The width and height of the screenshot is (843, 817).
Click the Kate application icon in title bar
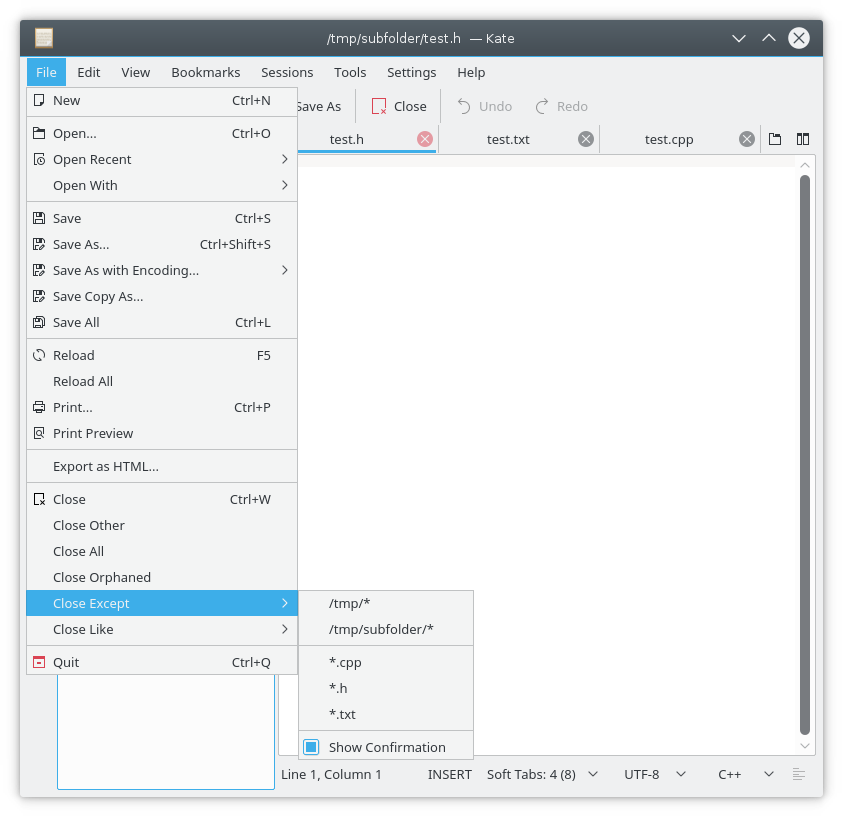tap(44, 38)
